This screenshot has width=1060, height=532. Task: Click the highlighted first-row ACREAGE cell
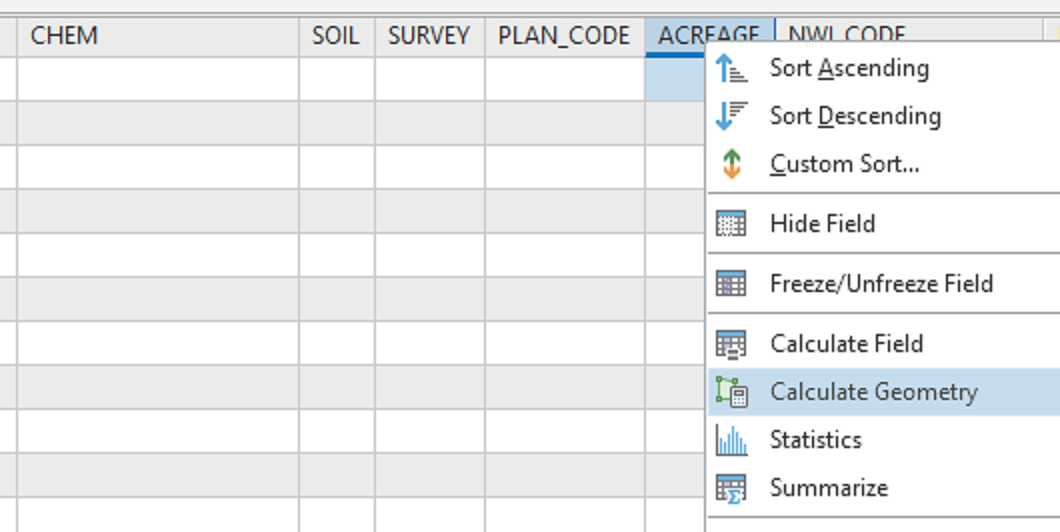tap(675, 78)
